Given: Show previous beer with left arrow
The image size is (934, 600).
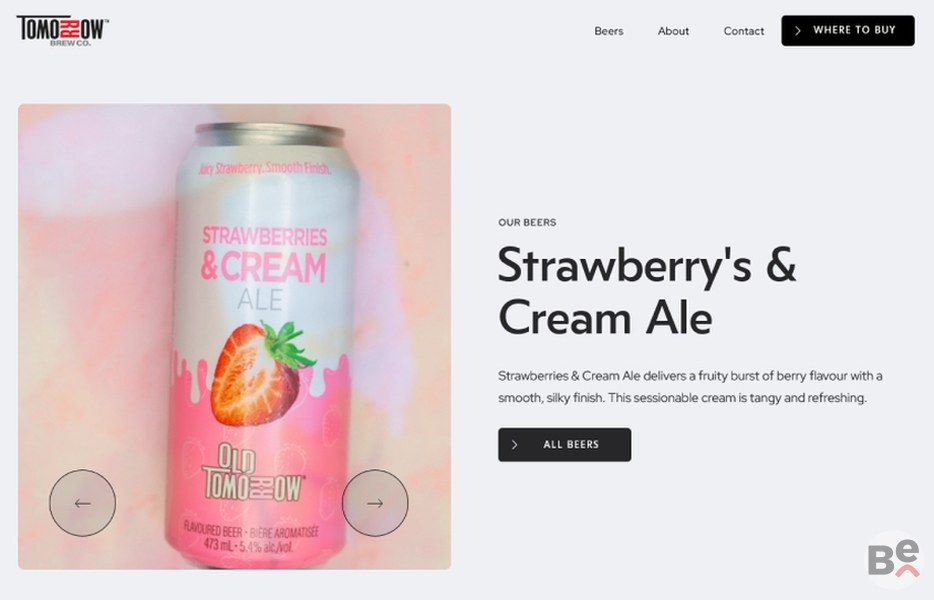Looking at the screenshot, I should tap(83, 503).
